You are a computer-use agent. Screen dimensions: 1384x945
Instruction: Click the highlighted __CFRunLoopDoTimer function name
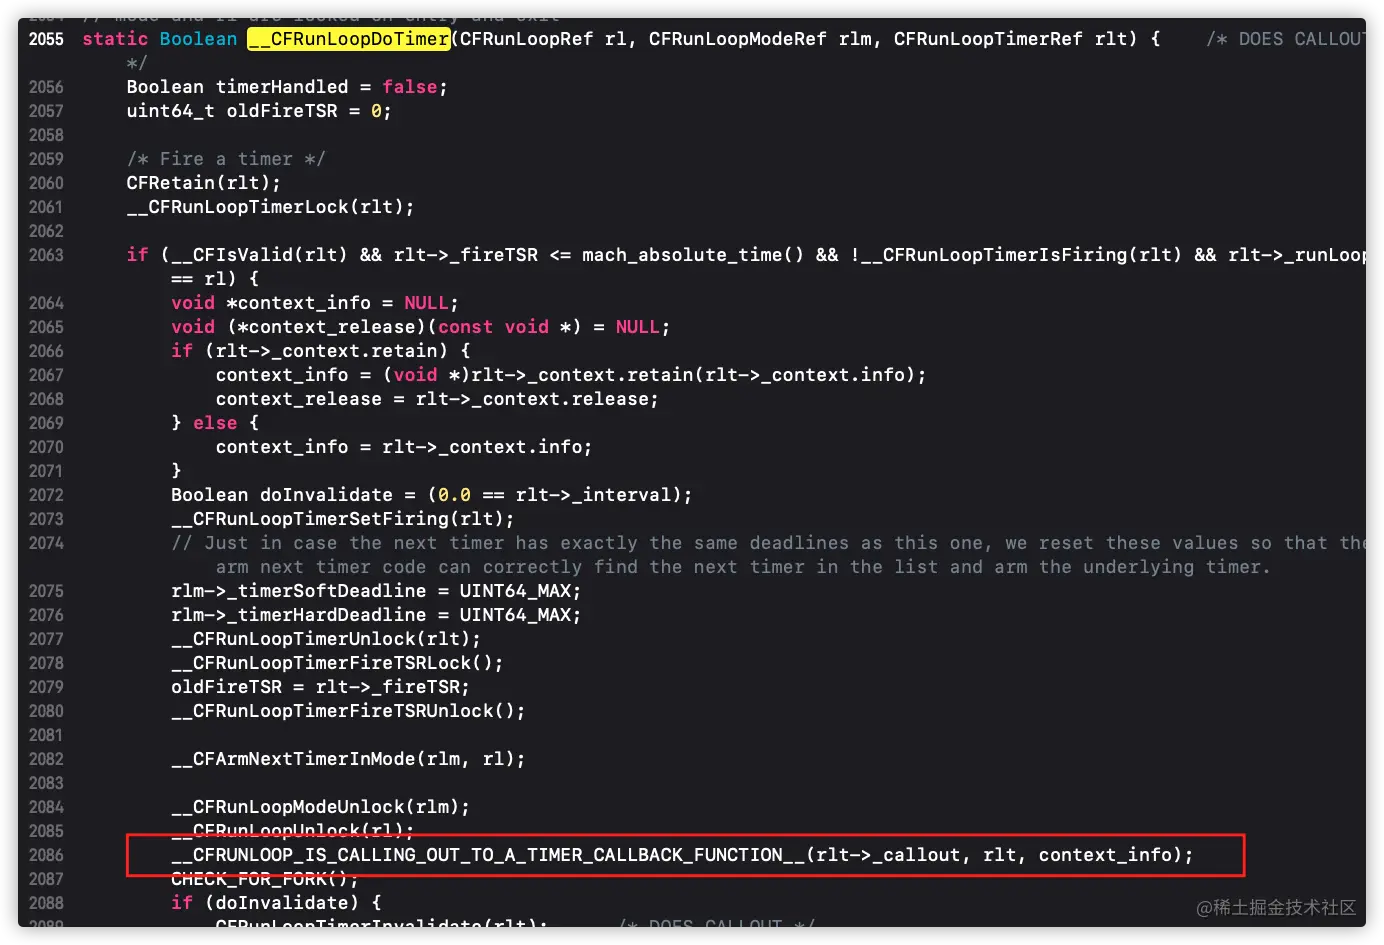(349, 39)
